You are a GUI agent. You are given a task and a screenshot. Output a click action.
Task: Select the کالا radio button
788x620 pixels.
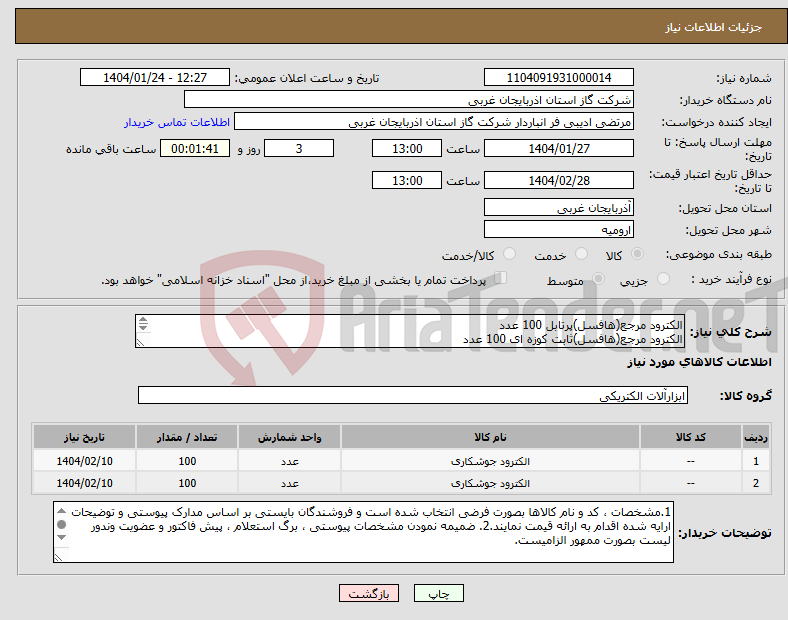point(637,254)
